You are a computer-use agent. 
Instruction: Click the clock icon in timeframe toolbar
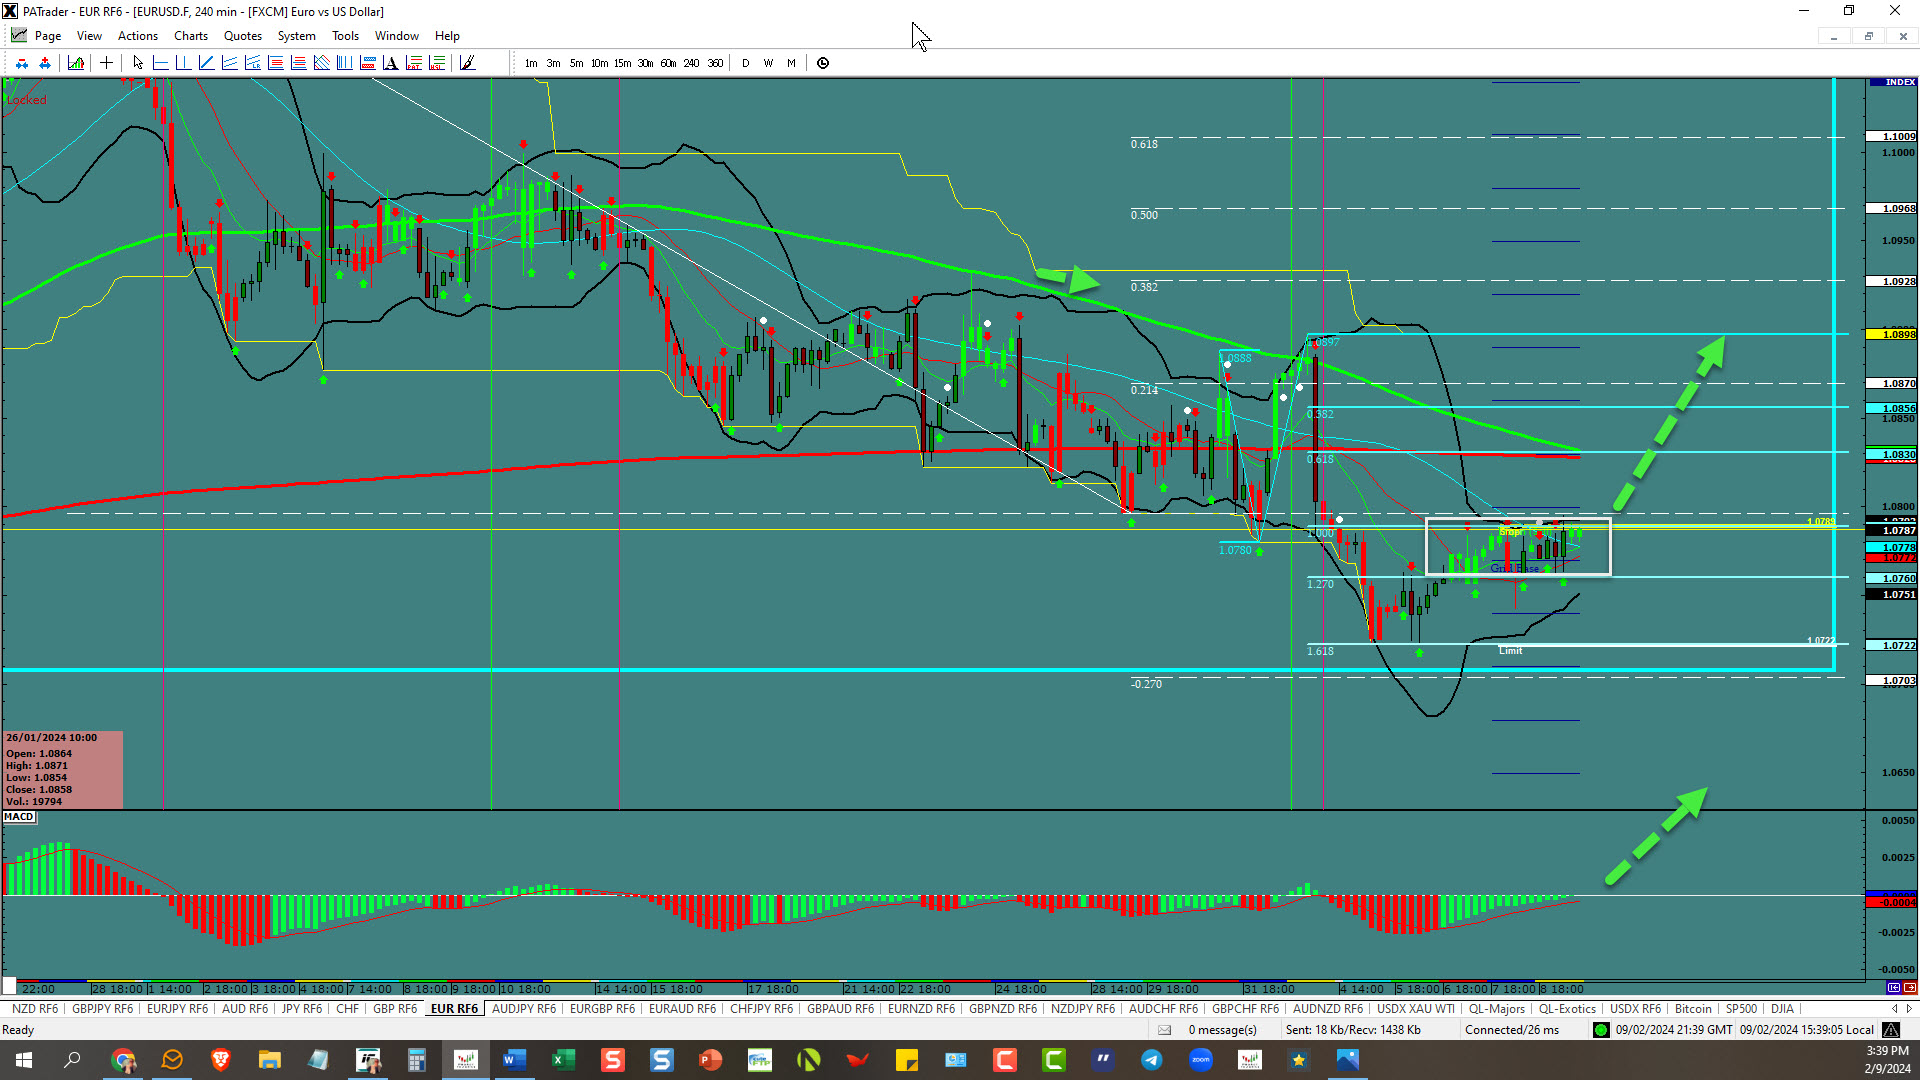click(x=823, y=63)
